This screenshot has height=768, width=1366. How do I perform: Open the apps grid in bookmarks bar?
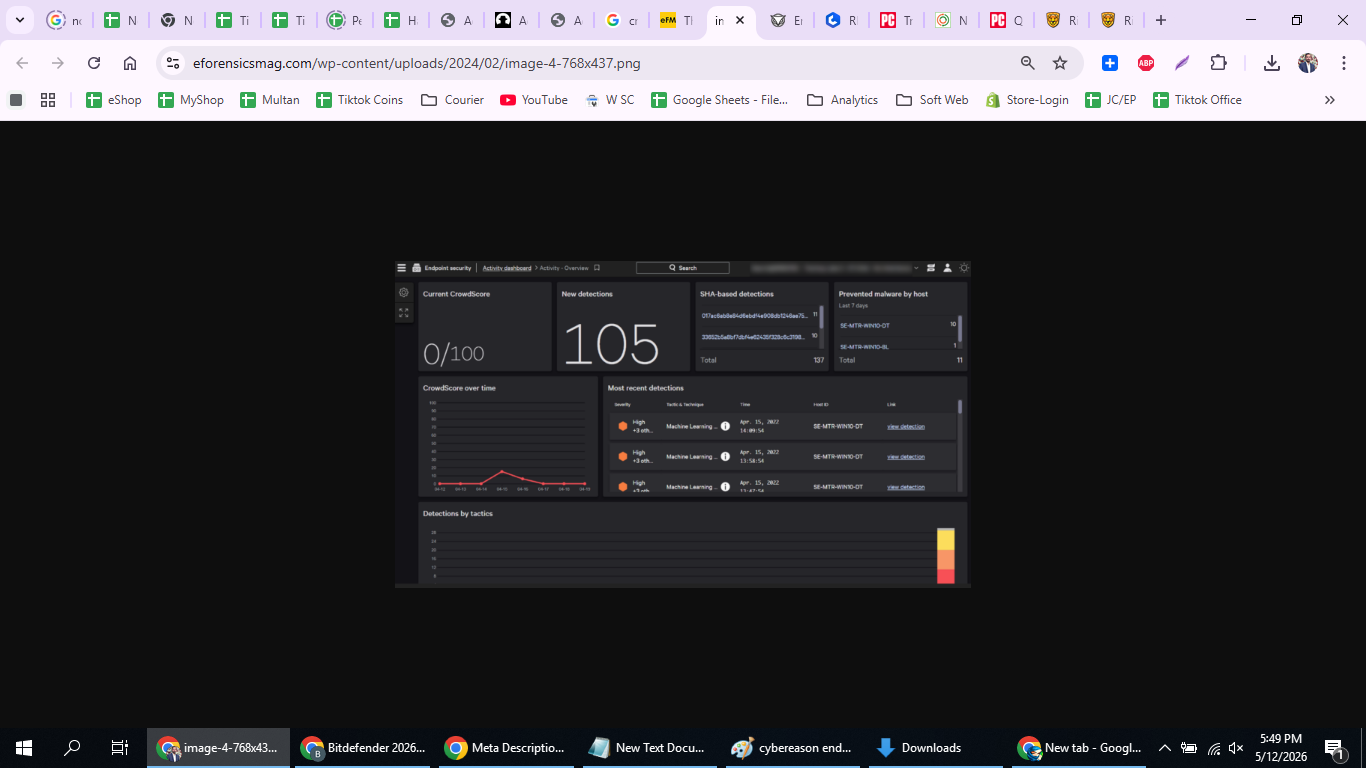click(47, 100)
